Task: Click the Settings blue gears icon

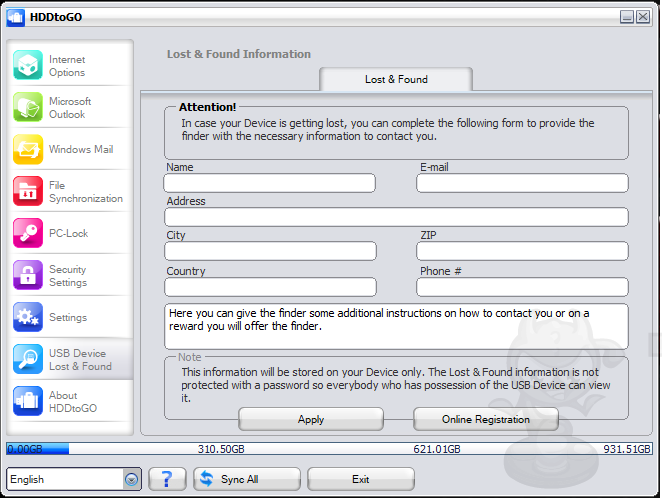Action: tap(28, 317)
